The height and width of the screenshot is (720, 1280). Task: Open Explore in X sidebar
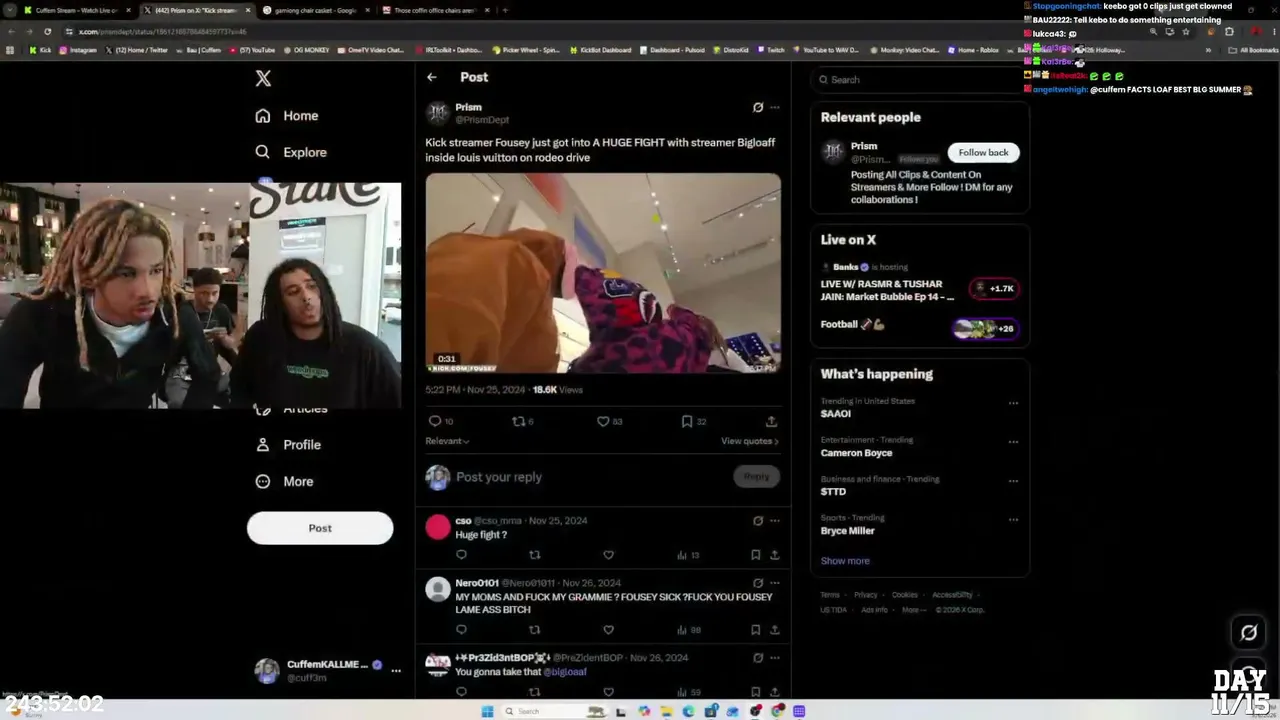point(291,152)
